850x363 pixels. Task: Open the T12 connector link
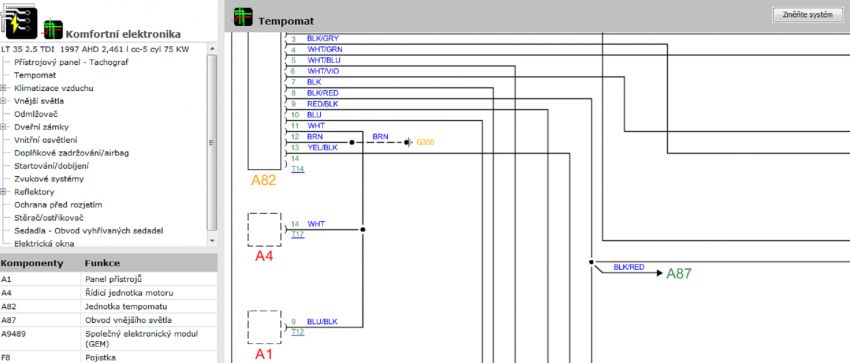tap(298, 332)
